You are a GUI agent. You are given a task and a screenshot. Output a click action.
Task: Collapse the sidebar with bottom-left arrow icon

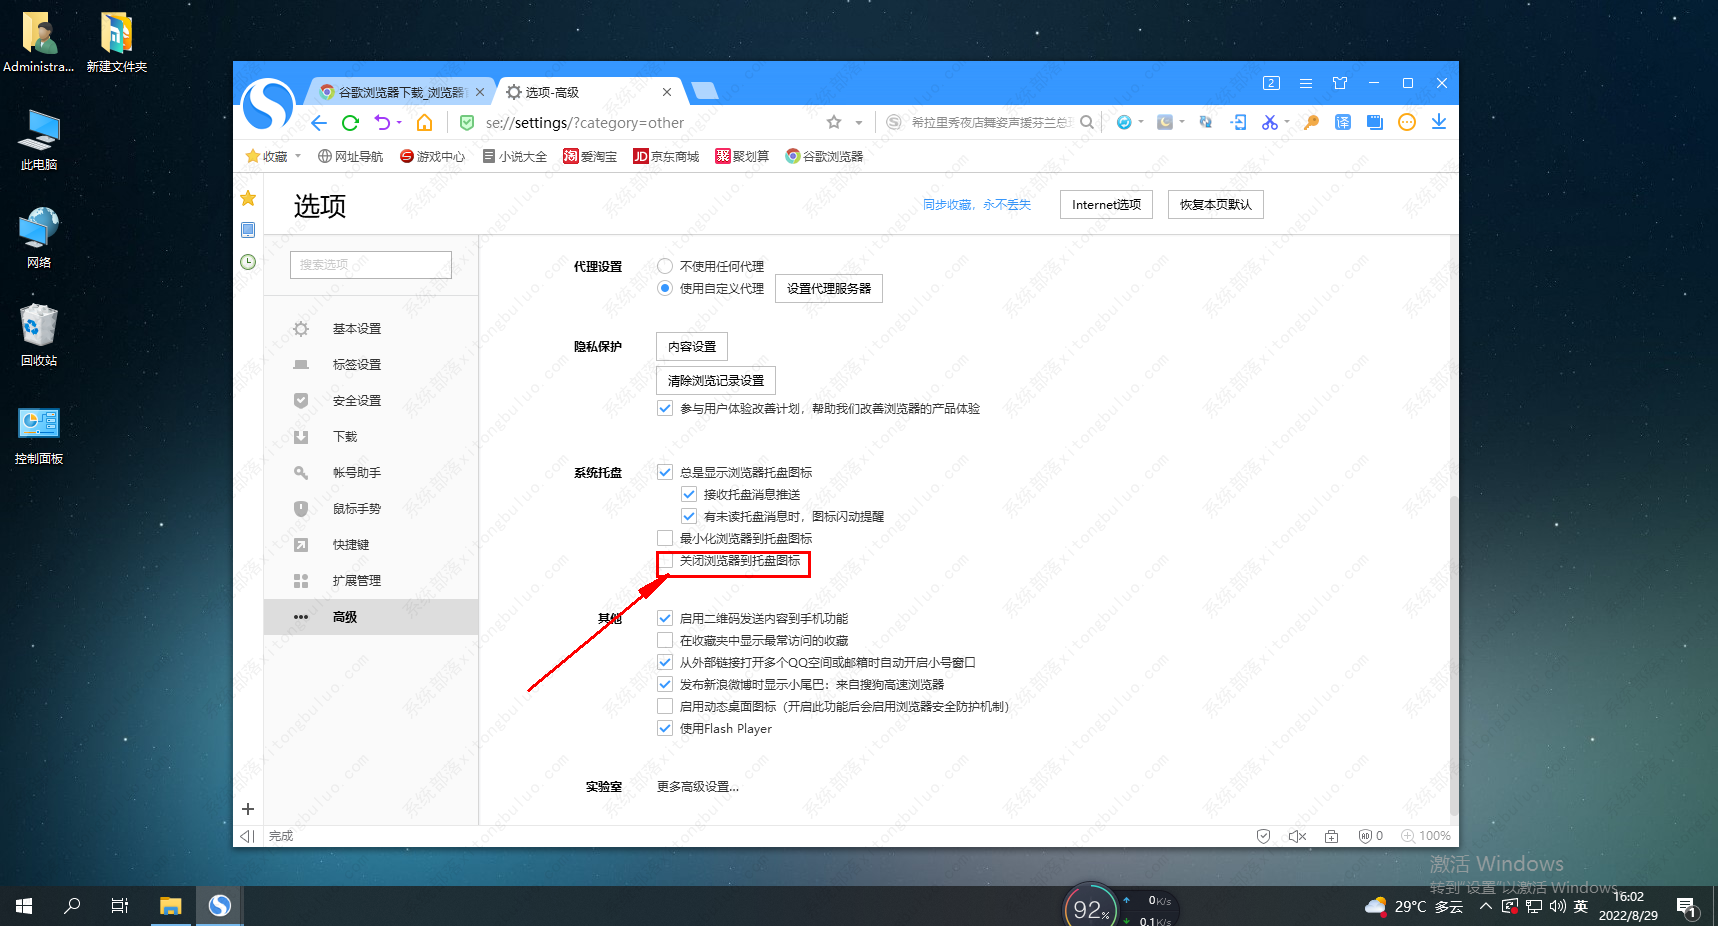pyautogui.click(x=247, y=836)
